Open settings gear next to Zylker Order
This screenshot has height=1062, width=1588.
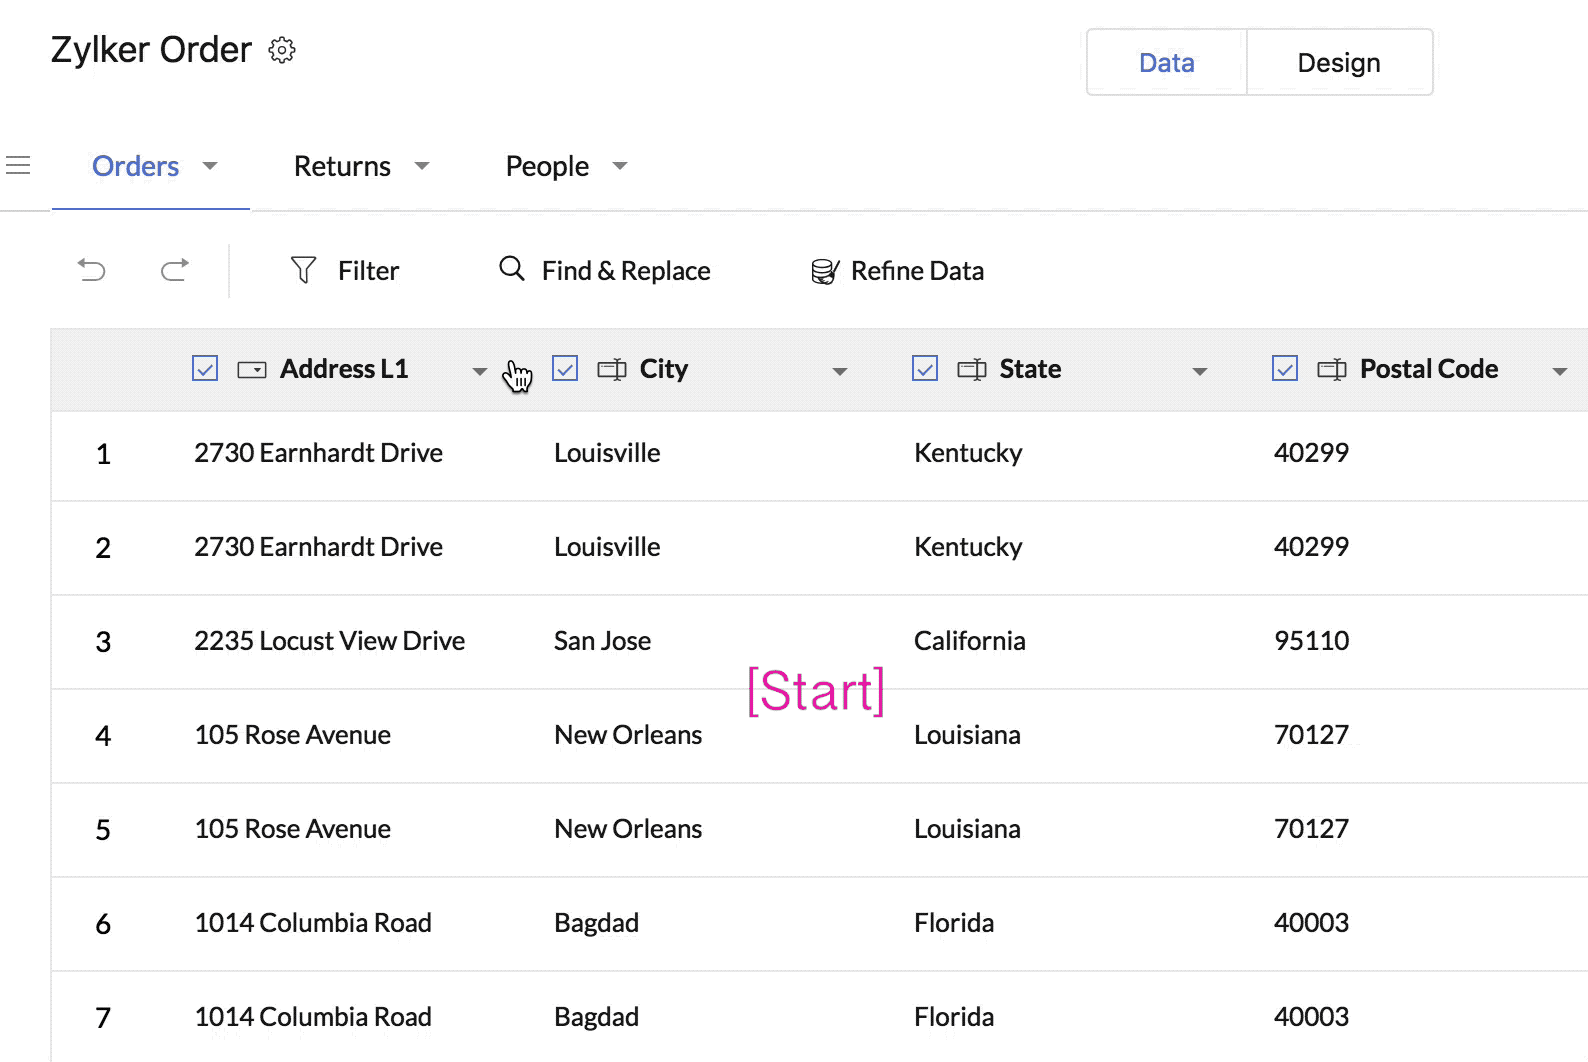click(282, 50)
